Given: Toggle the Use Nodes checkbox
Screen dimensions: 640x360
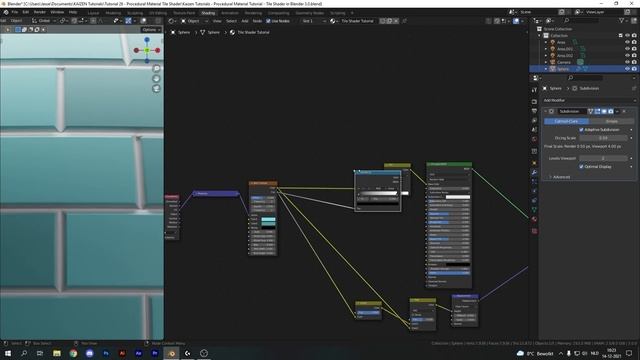Looking at the screenshot, I should [268, 21].
